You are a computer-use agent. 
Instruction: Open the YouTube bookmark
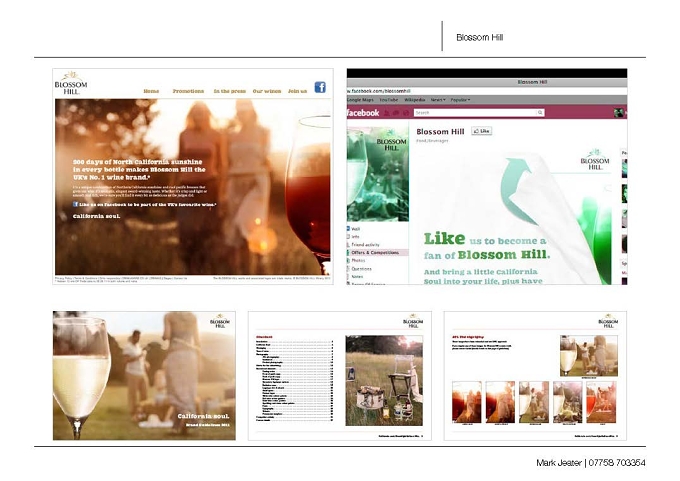click(x=389, y=100)
